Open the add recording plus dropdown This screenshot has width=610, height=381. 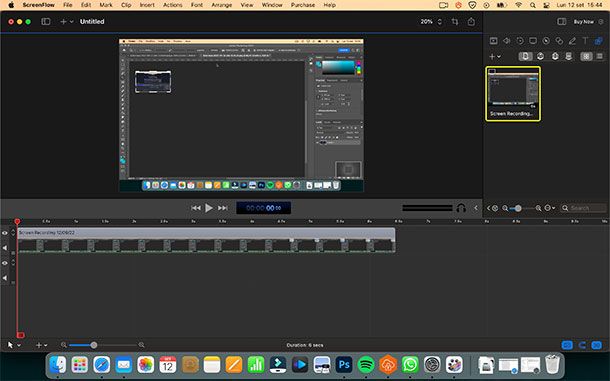67,22
